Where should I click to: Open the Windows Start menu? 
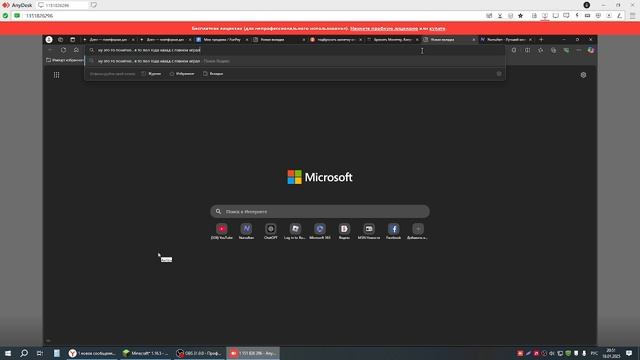point(8,353)
